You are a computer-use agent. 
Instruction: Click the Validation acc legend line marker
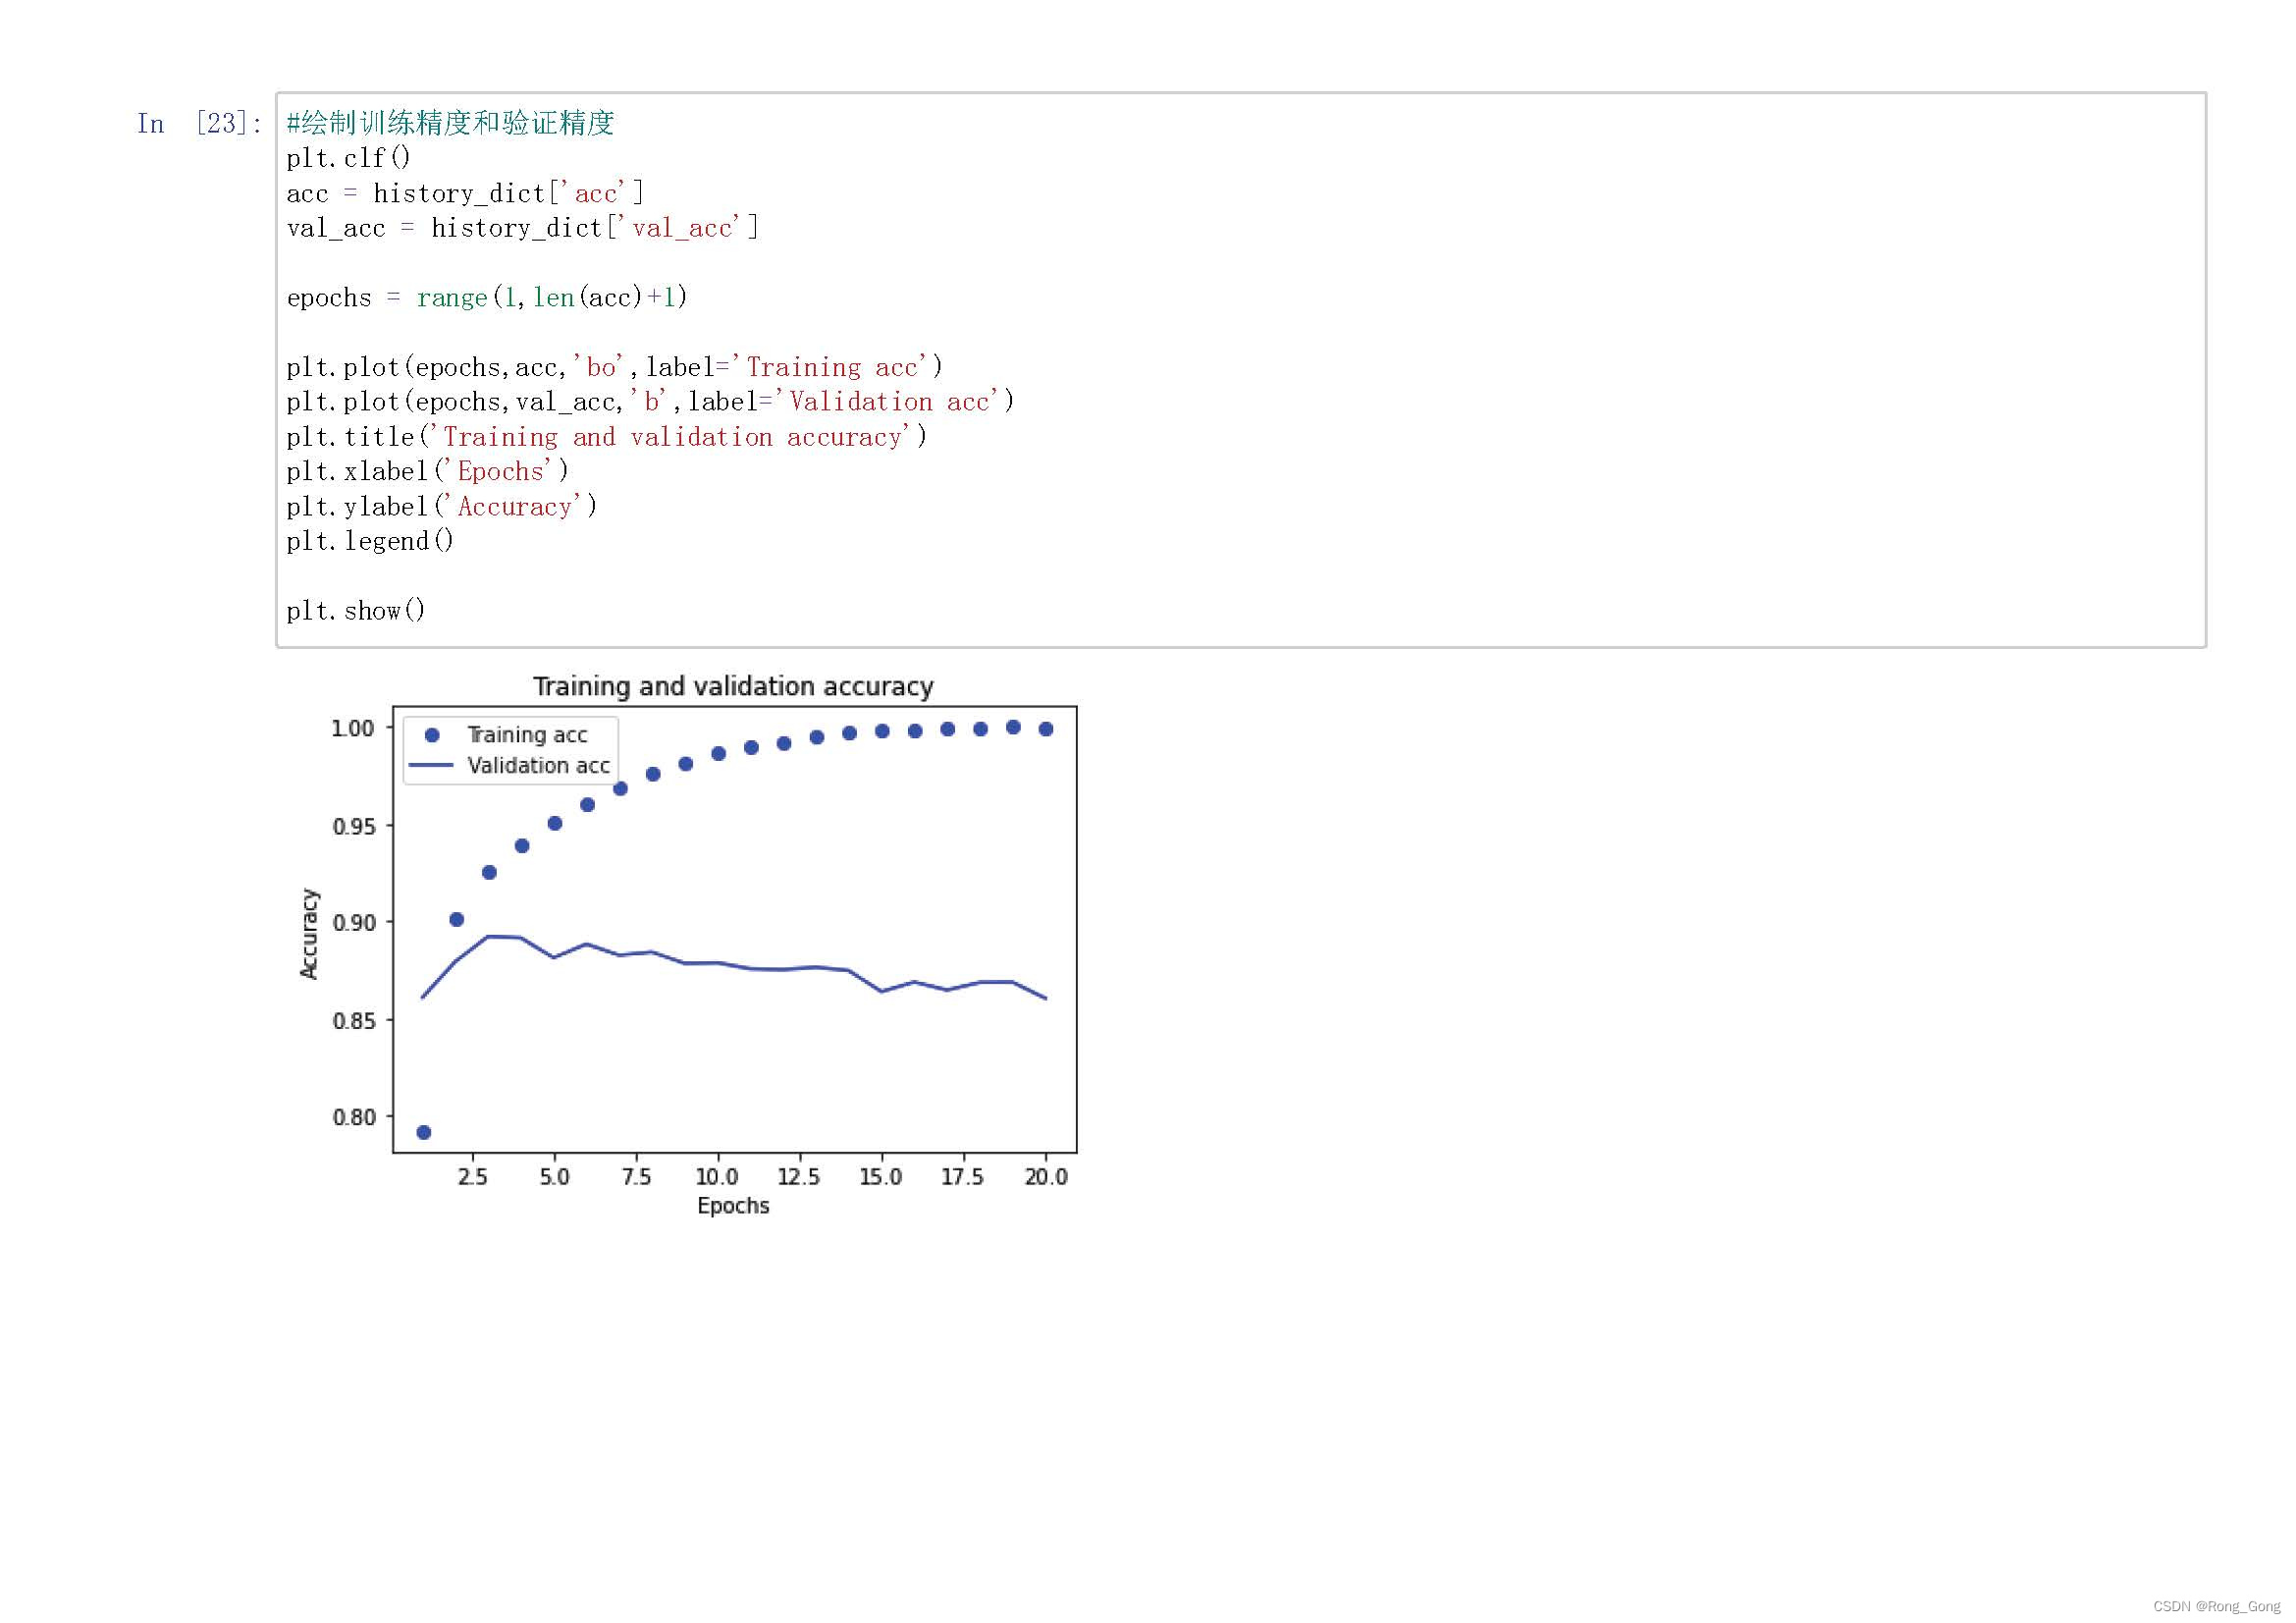tap(432, 765)
